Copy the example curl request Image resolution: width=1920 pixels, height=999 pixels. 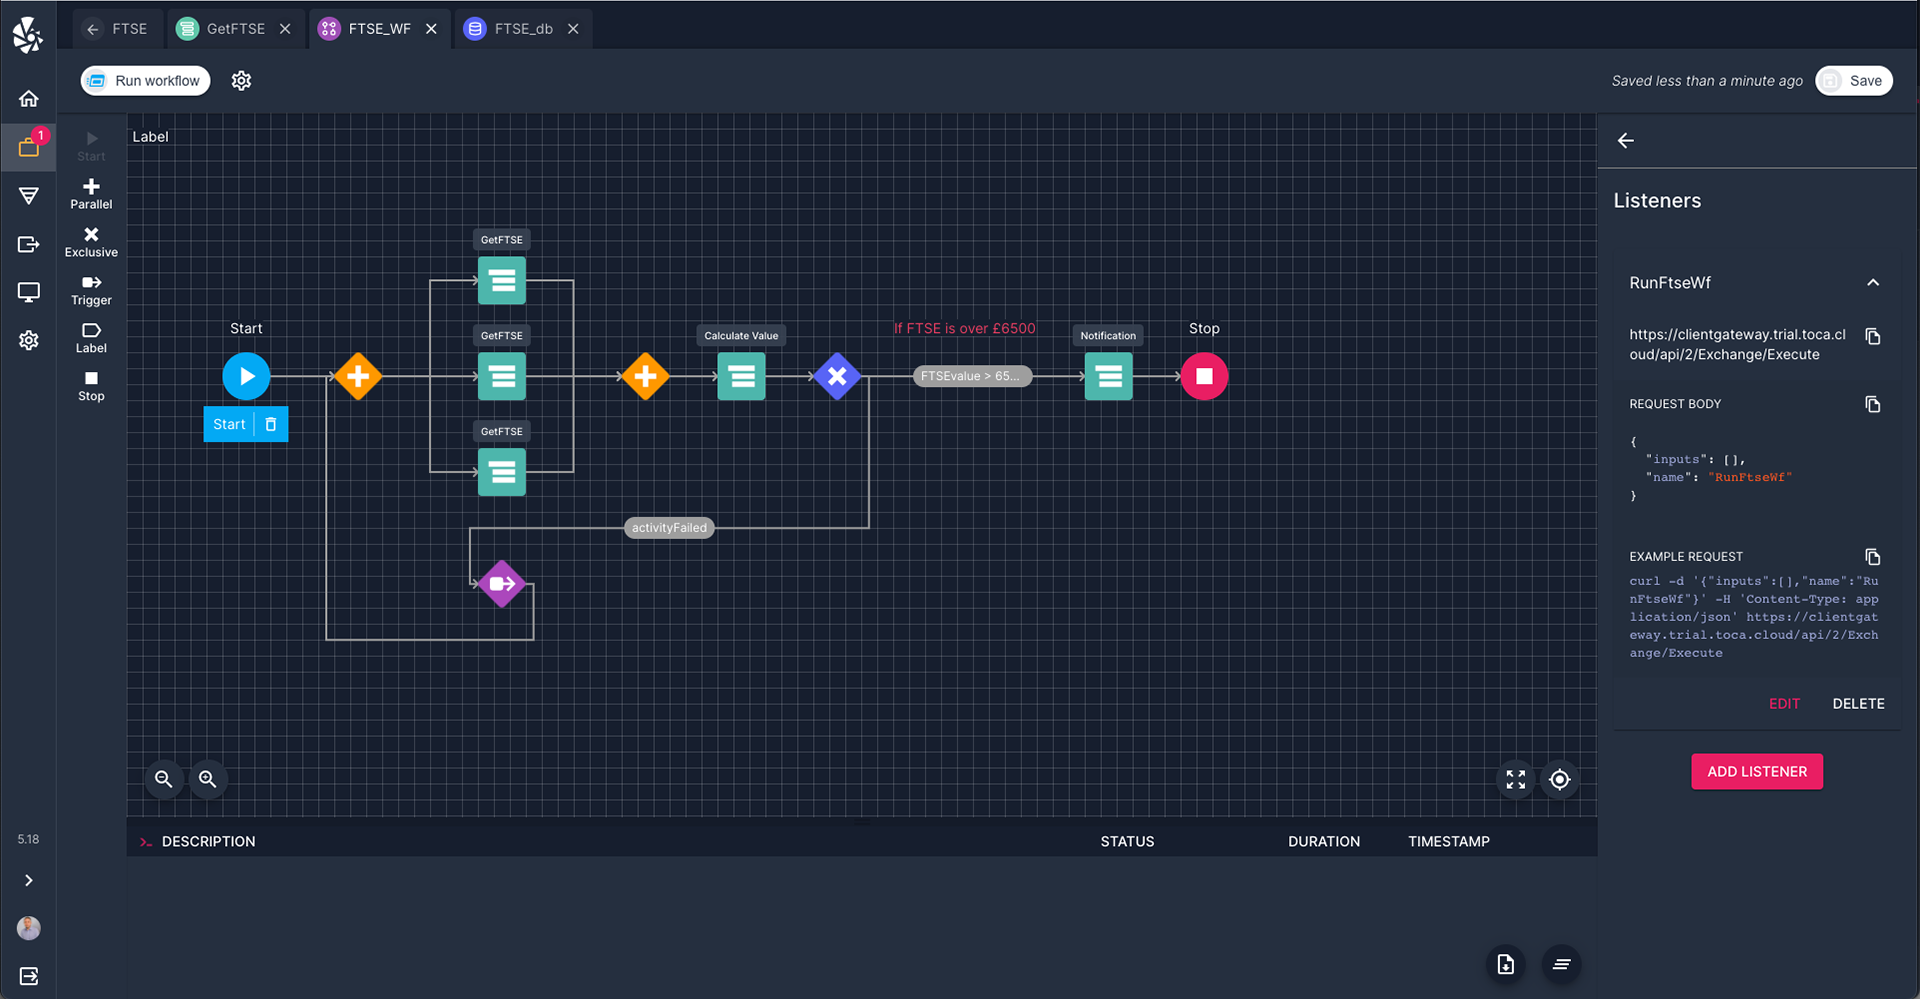[x=1873, y=557]
